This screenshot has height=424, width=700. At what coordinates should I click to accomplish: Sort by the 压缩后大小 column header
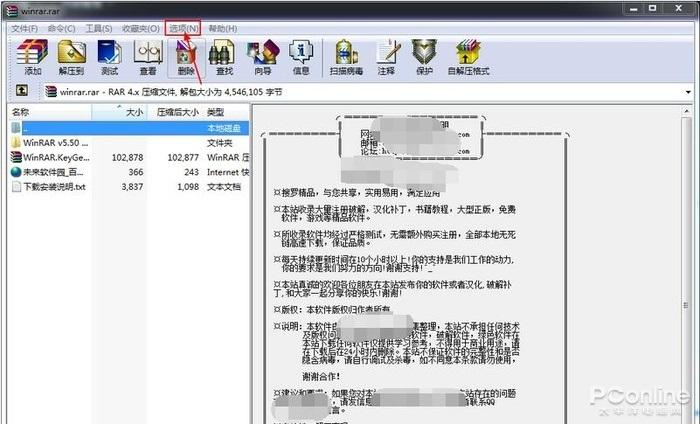[x=175, y=112]
